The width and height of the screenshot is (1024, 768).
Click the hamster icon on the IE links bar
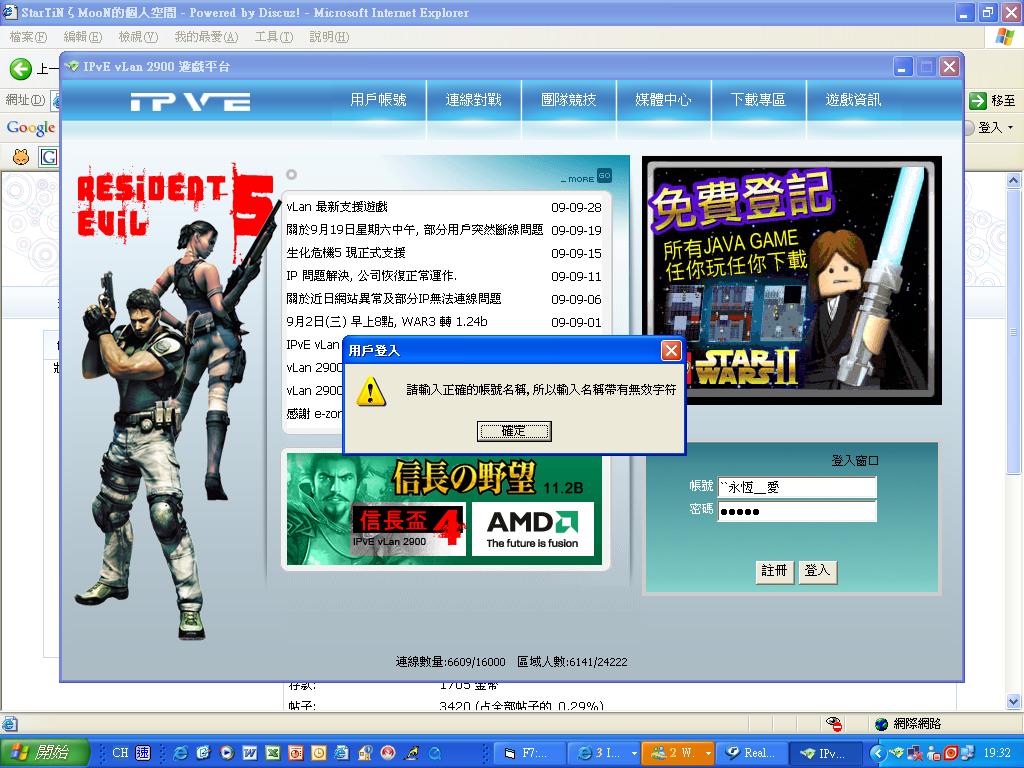pyautogui.click(x=21, y=157)
